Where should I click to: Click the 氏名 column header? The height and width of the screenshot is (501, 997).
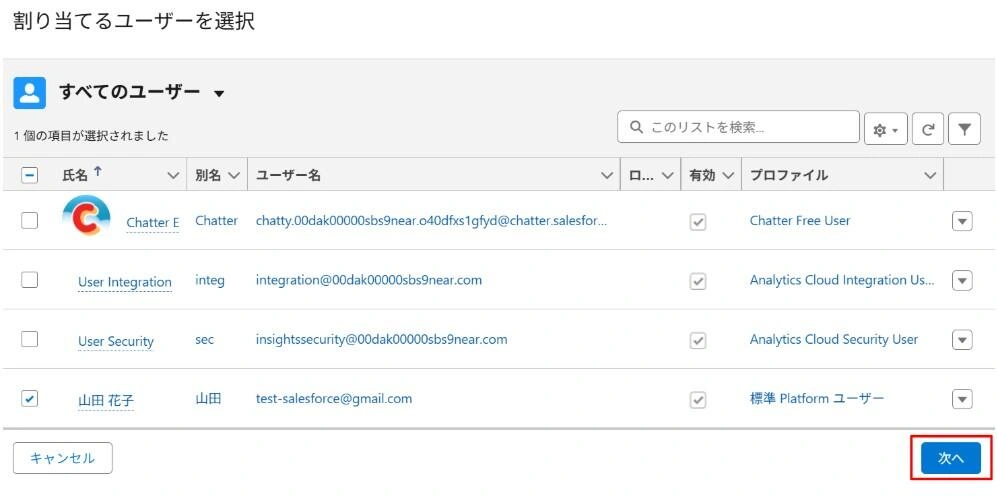click(75, 175)
